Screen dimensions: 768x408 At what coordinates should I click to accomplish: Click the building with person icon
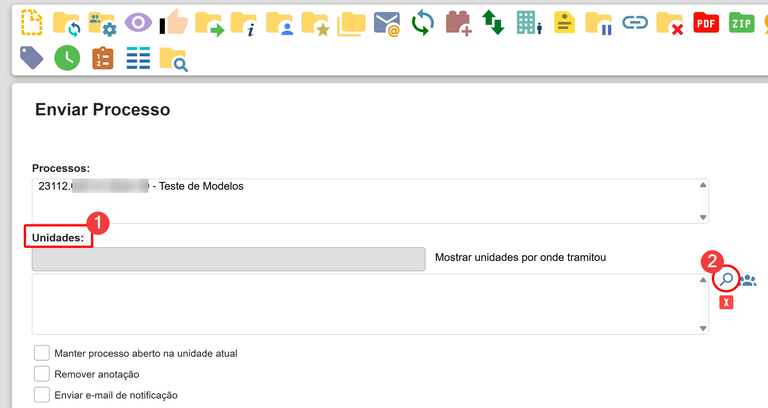pyautogui.click(x=529, y=23)
